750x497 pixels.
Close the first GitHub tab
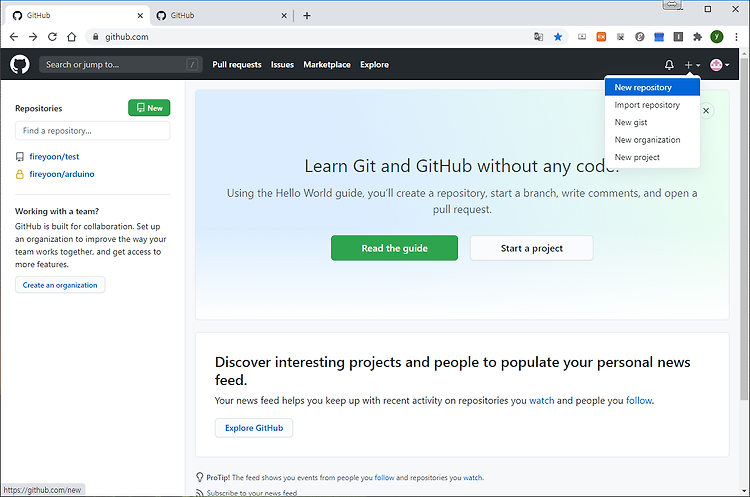tap(140, 16)
